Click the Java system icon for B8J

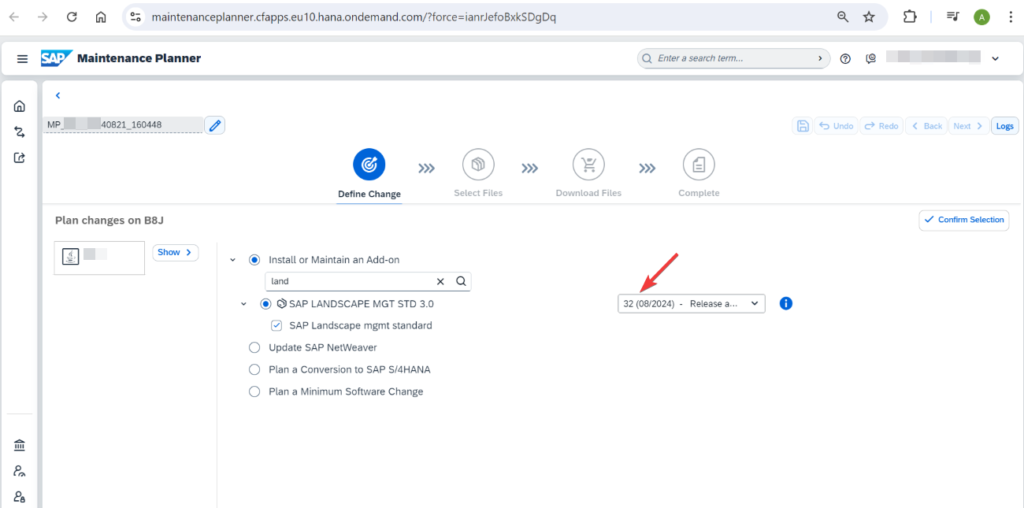71,257
